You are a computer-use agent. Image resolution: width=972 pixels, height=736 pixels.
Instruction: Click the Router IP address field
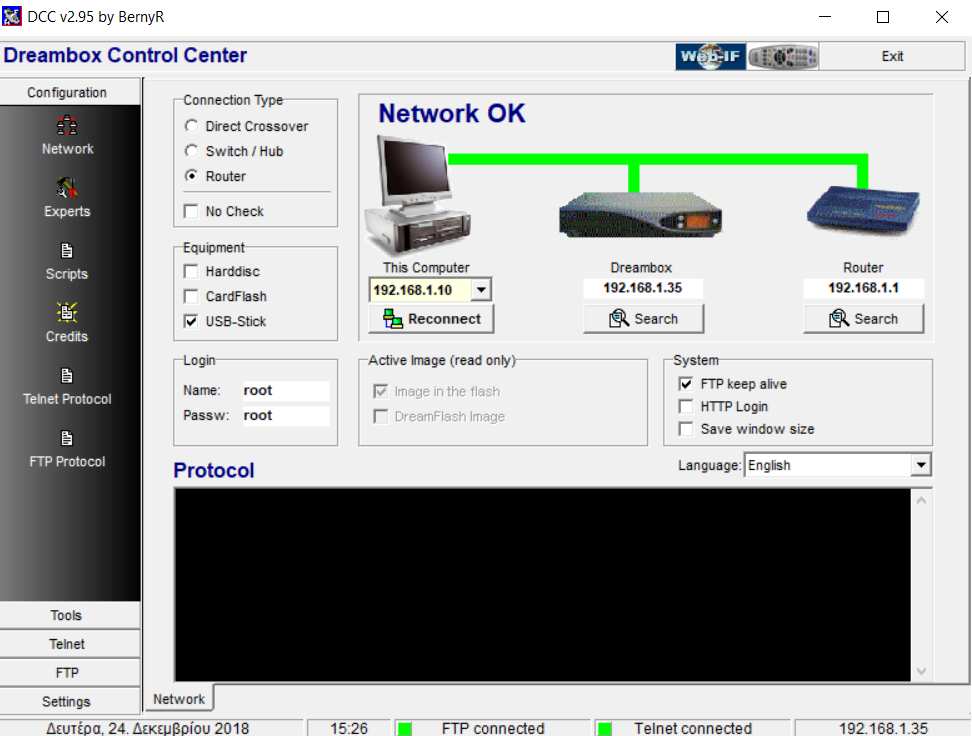864,288
